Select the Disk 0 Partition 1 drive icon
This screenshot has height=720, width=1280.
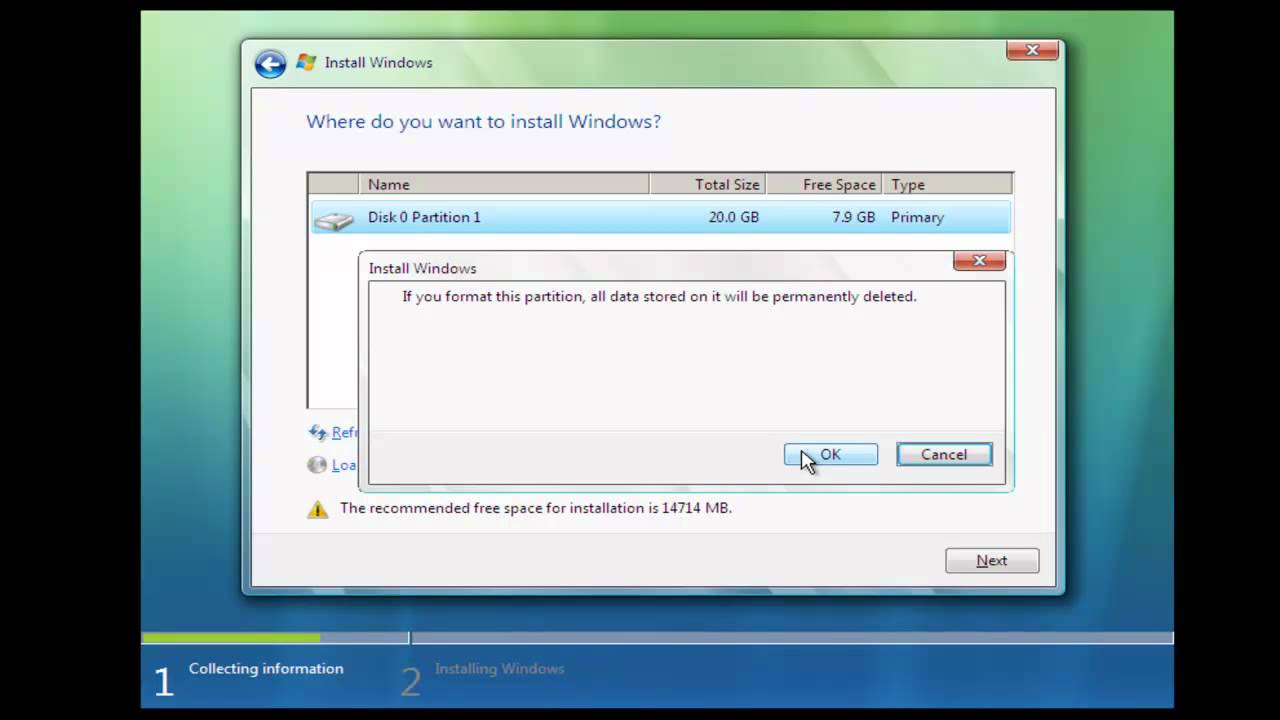tap(333, 219)
